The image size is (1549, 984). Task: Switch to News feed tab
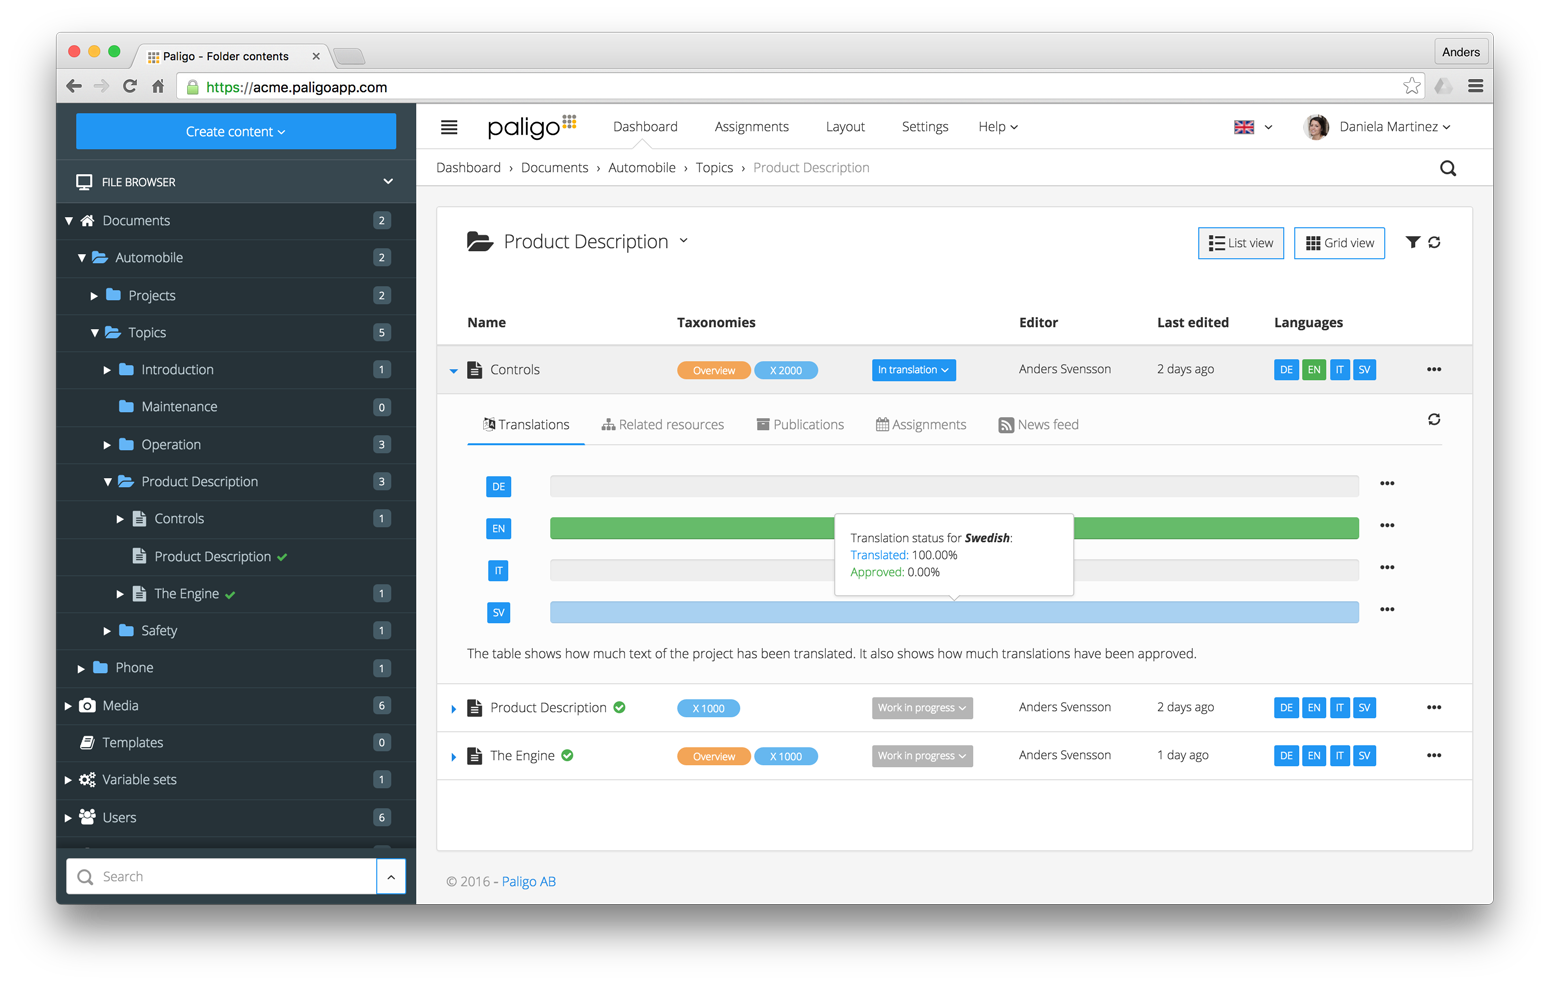pos(1039,425)
